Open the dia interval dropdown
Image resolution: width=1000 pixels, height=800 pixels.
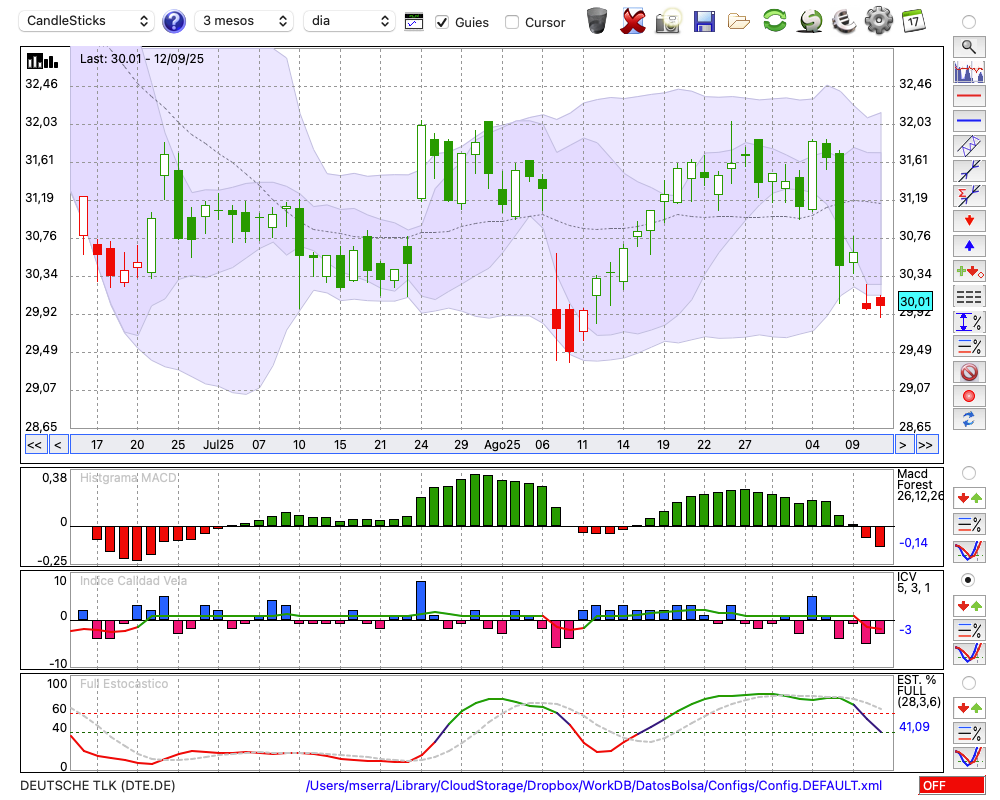[x=348, y=21]
